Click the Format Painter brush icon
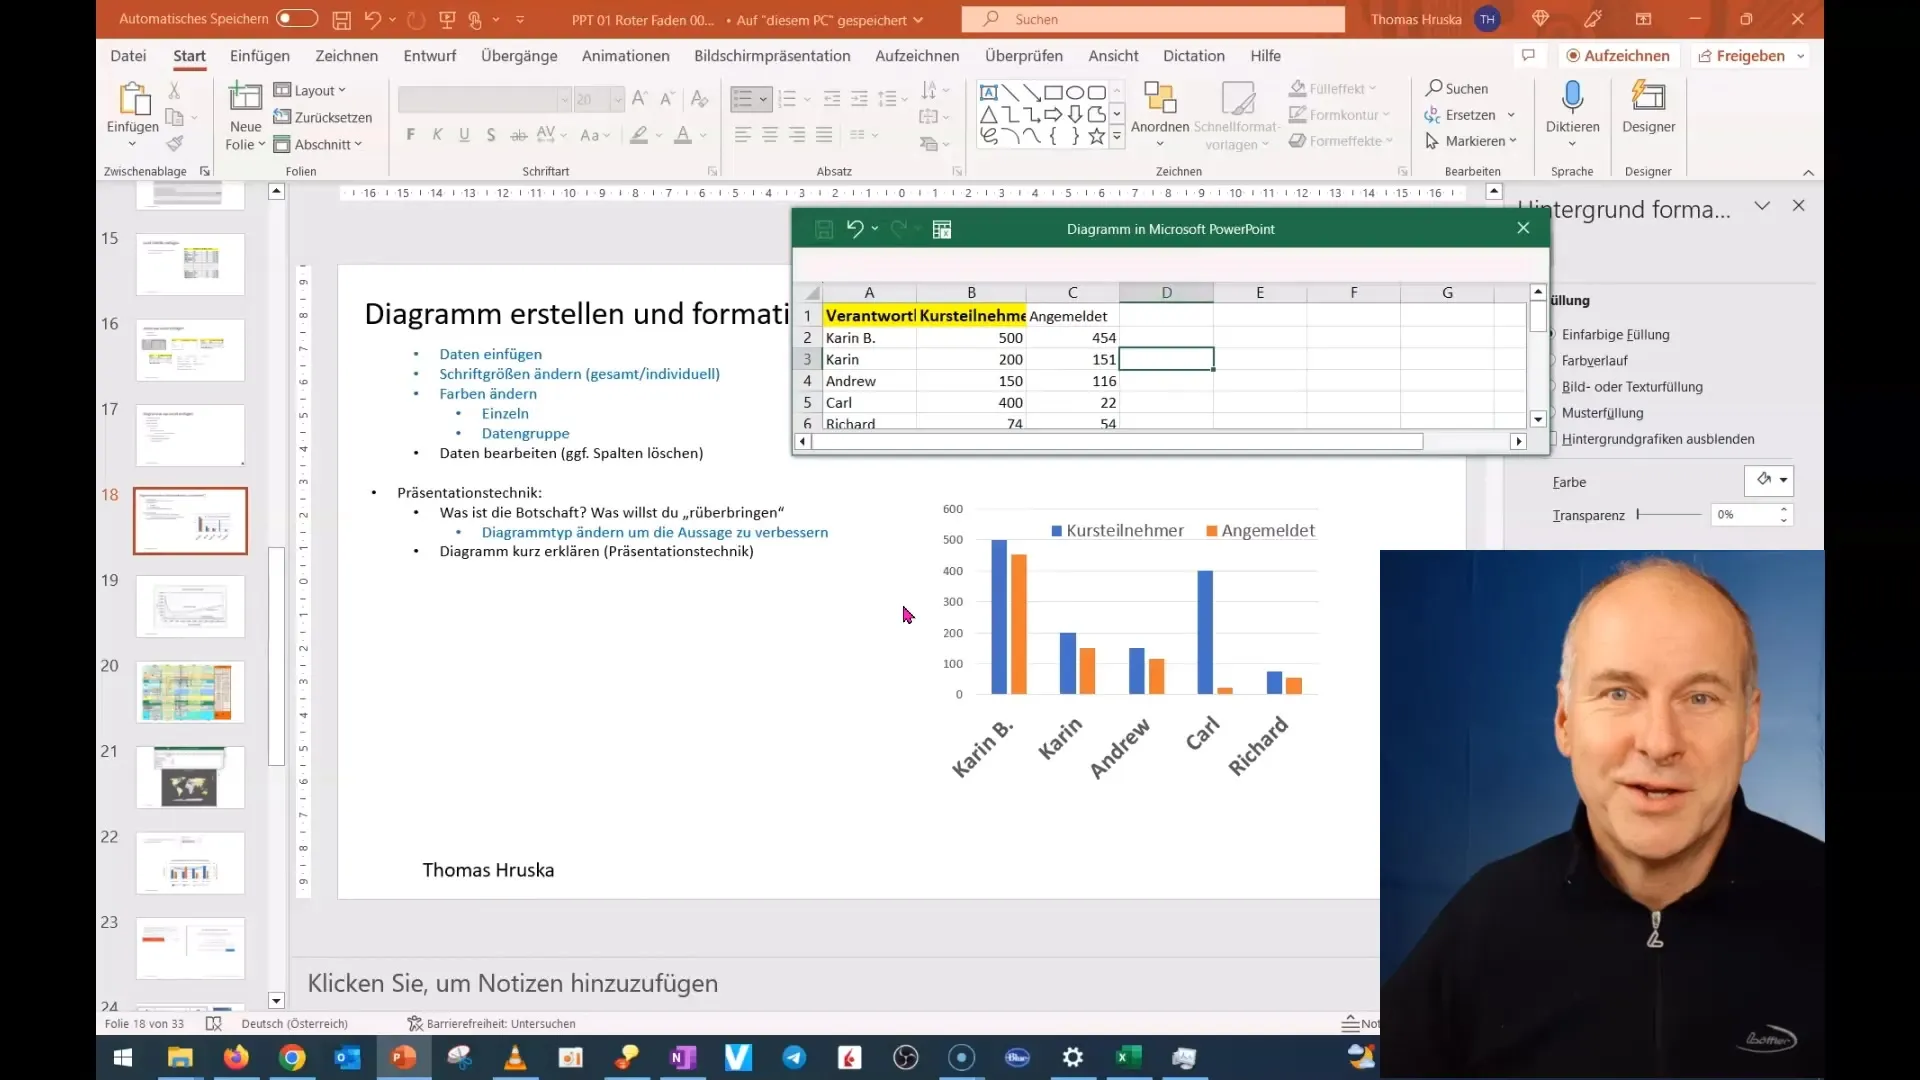Image resolution: width=1920 pixels, height=1080 pixels. (175, 144)
